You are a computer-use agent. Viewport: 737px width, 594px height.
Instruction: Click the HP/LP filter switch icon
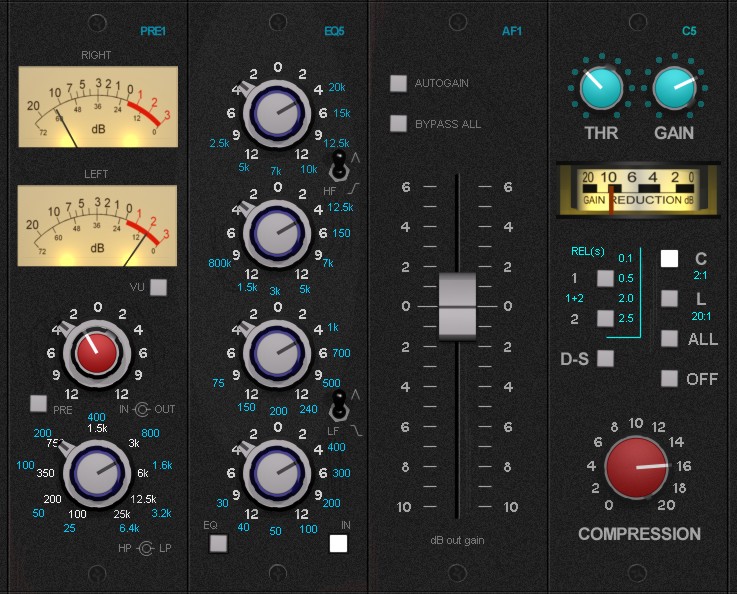point(146,548)
